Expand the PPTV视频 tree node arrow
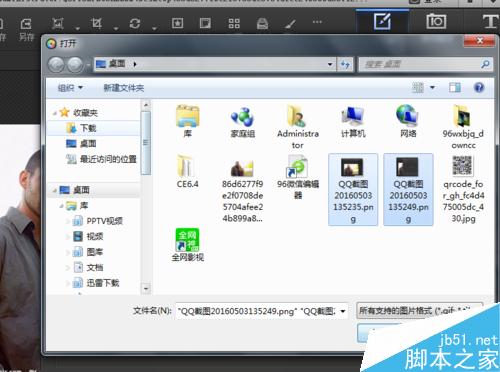The height and width of the screenshot is (372, 500). 68,221
